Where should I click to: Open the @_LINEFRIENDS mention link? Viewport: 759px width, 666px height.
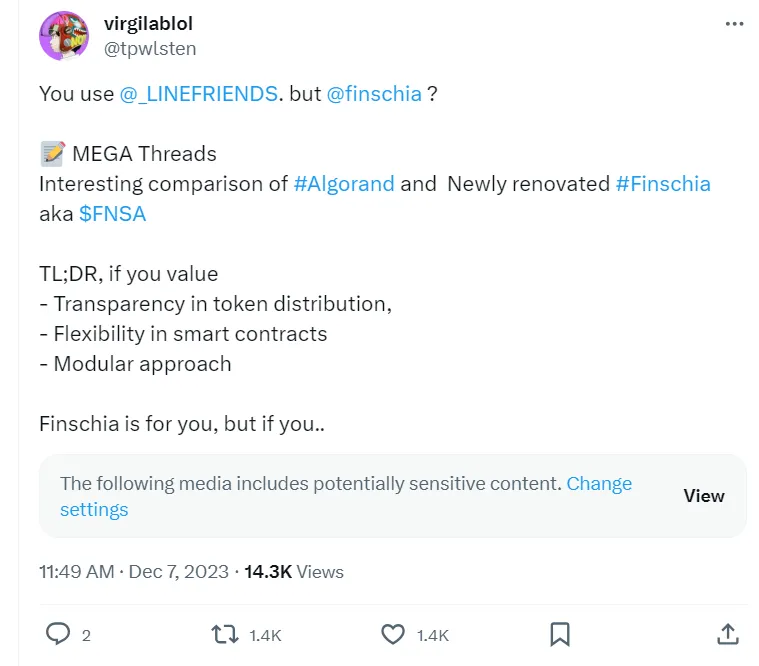[x=199, y=95]
